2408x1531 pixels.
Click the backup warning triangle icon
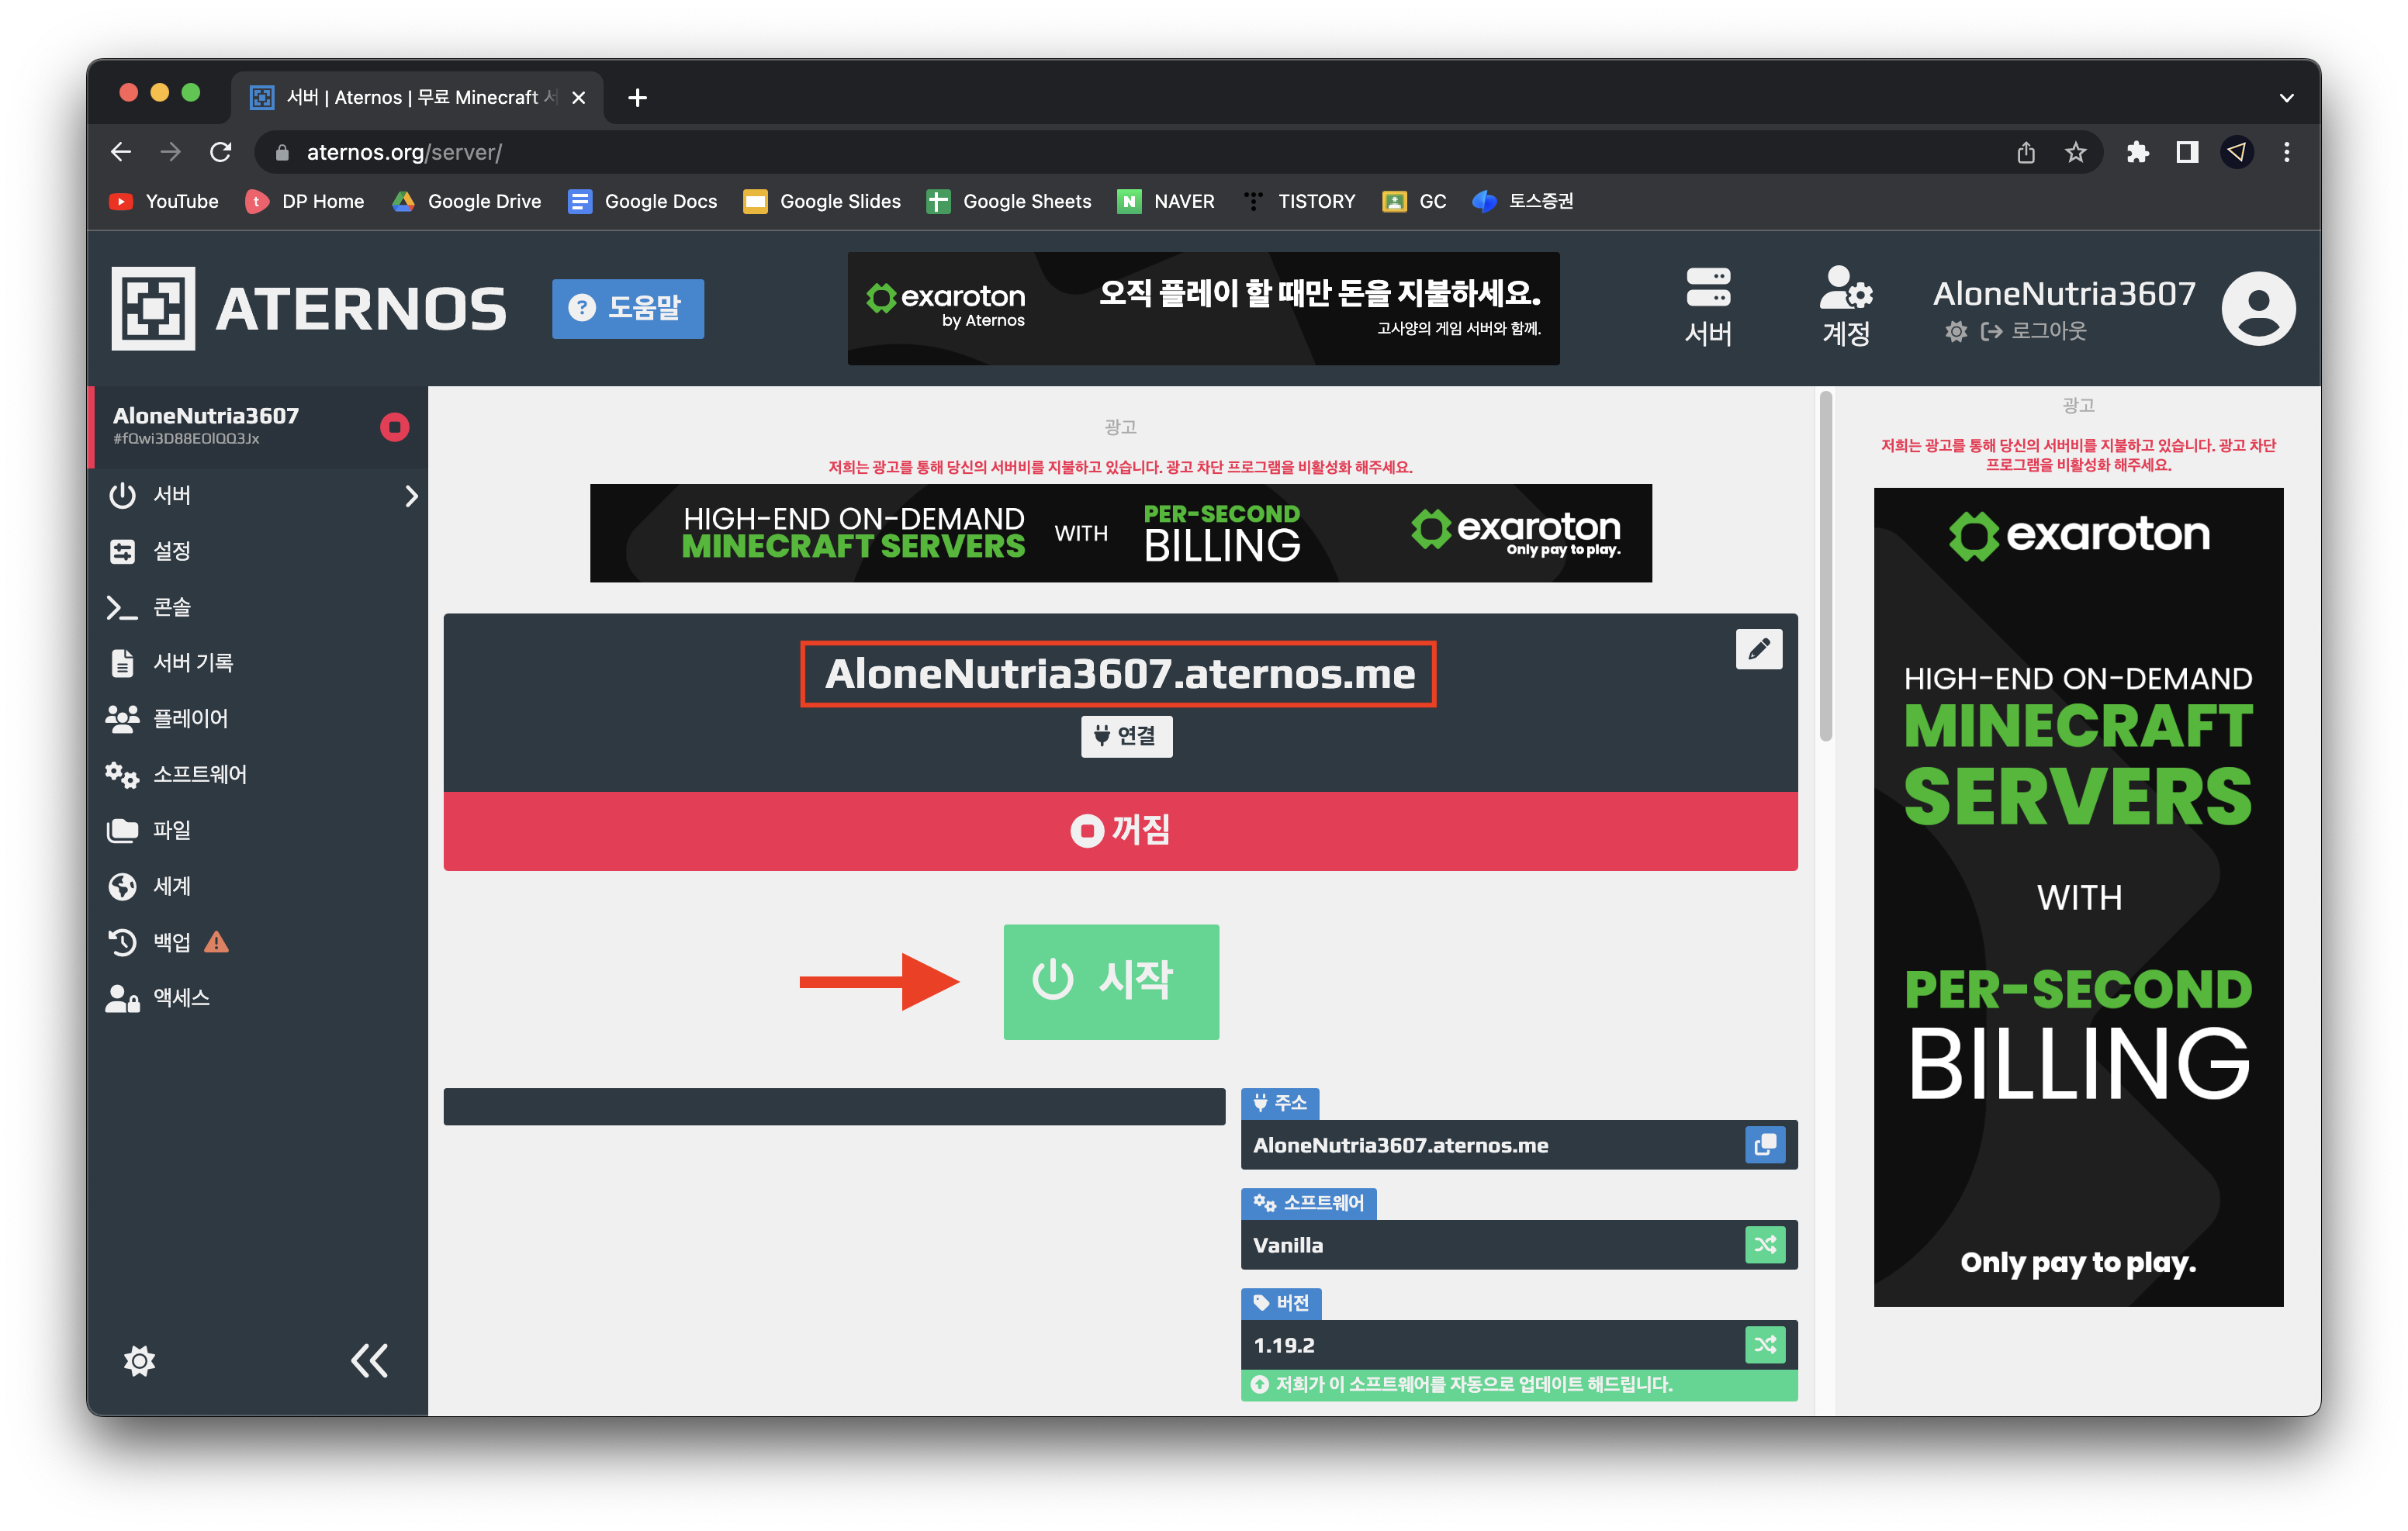pyautogui.click(x=216, y=942)
